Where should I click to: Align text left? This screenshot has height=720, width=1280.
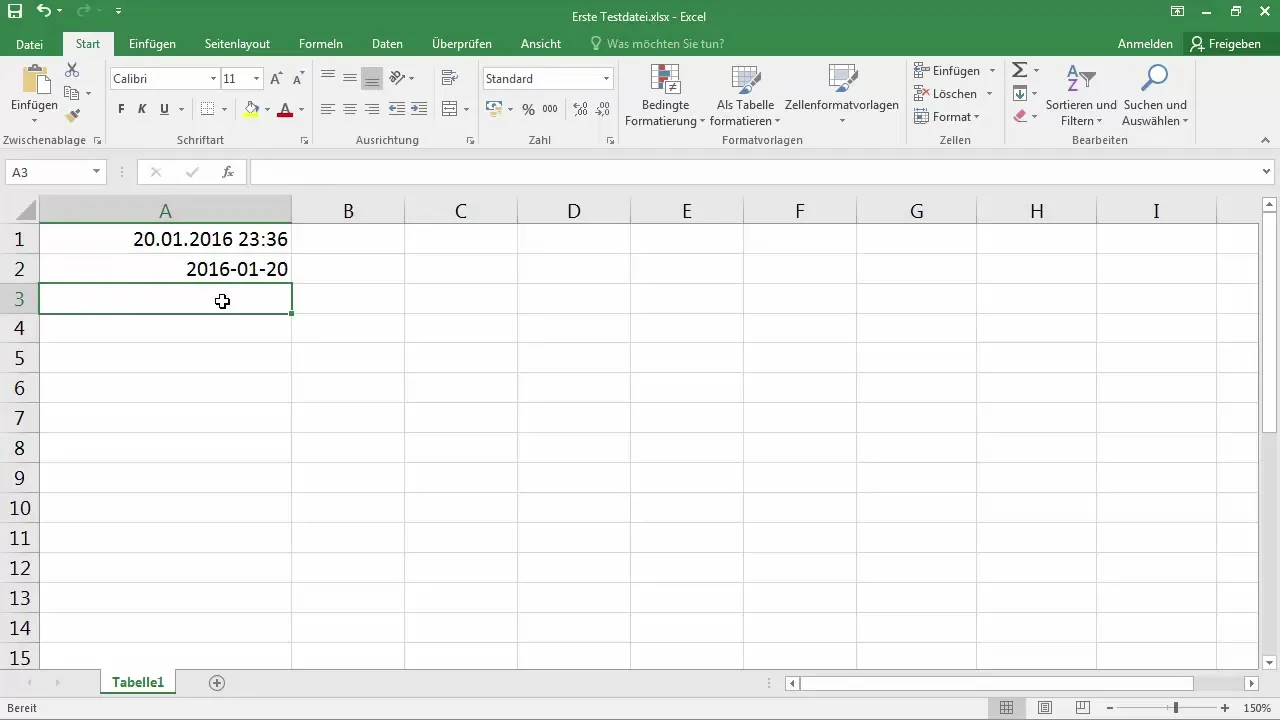tap(327, 109)
